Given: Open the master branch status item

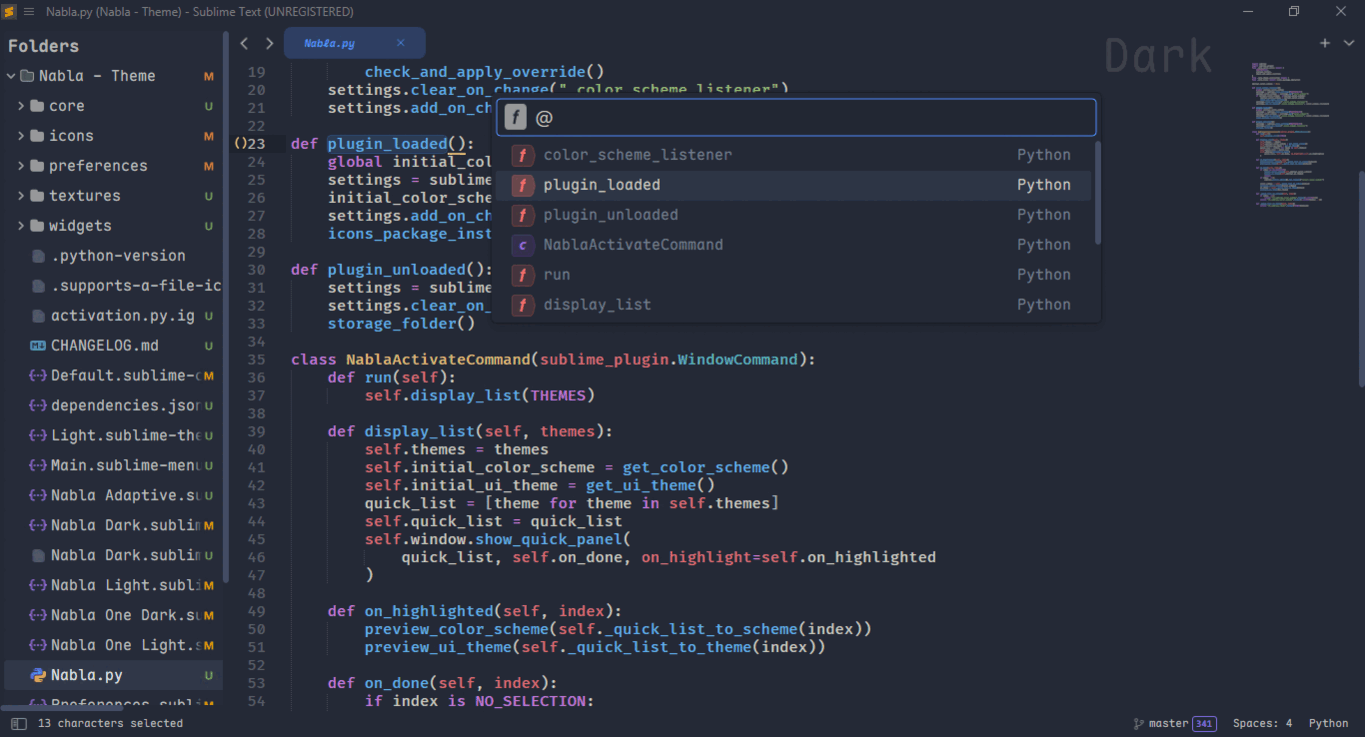Looking at the screenshot, I should (x=1168, y=723).
